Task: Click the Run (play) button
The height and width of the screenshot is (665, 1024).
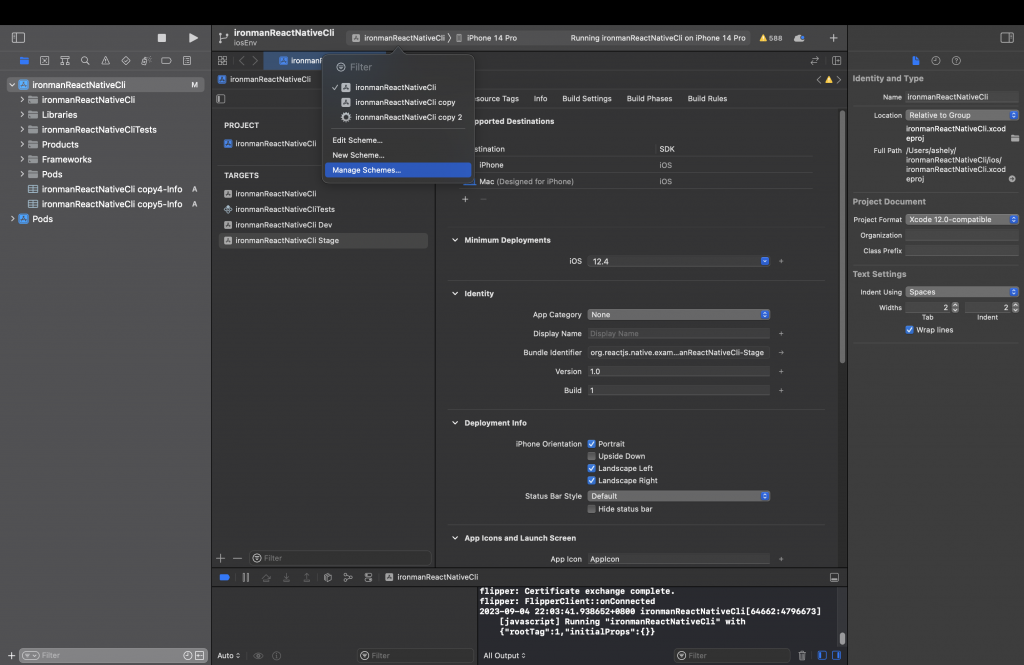Action: [193, 38]
